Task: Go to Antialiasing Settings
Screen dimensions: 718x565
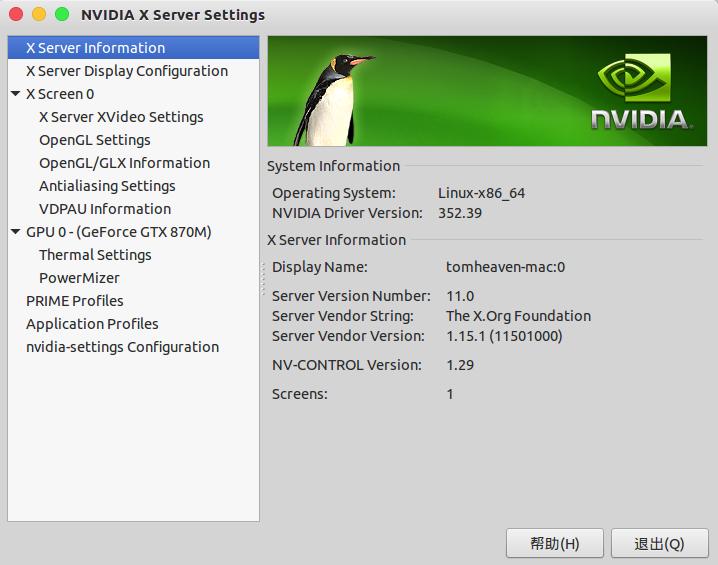Action: [x=107, y=186]
